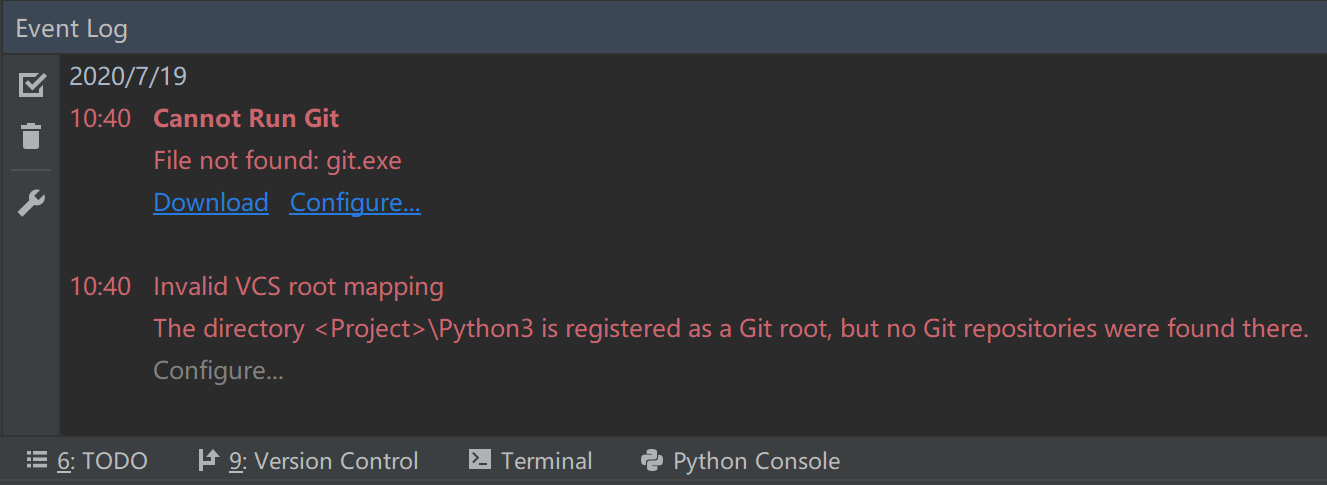Click the Terminal prompt icon
The image size is (1327, 485).
(x=480, y=460)
